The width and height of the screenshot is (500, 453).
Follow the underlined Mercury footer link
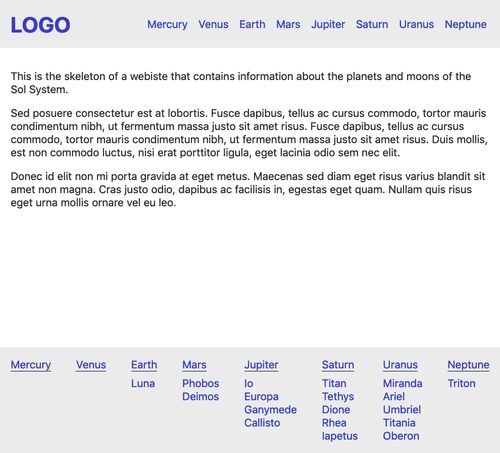point(31,365)
